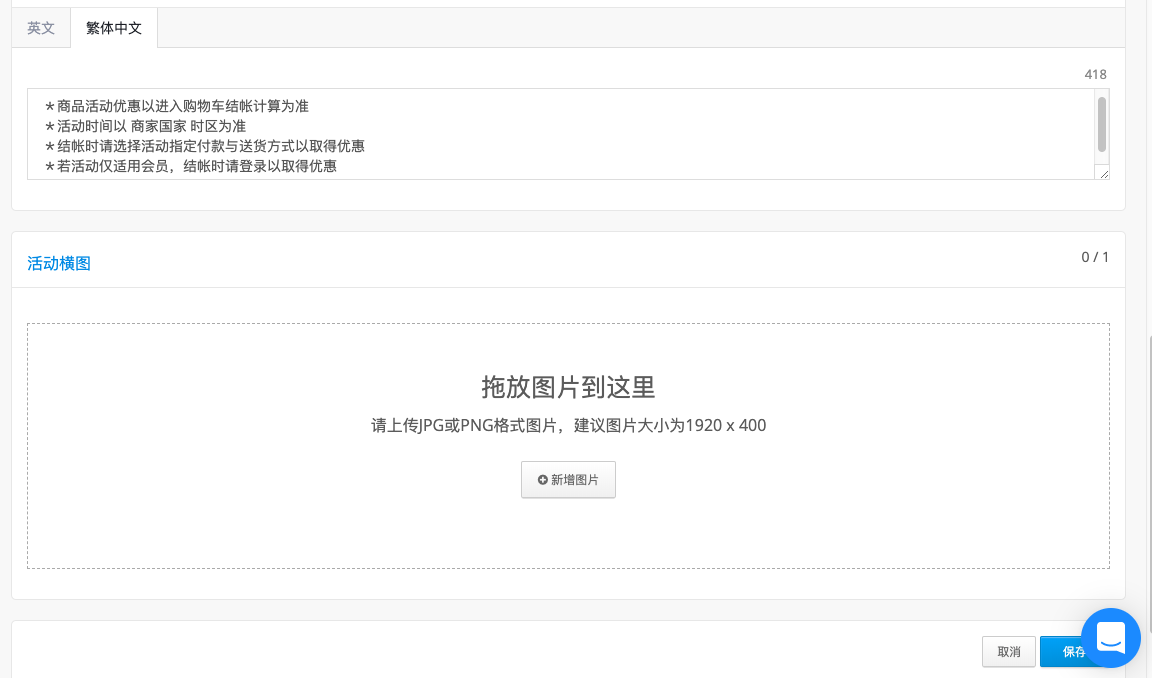Click the line ＊商品活动优惠以进入购物车结帐计算为准
Viewport: 1152px width, 678px height.
(176, 107)
